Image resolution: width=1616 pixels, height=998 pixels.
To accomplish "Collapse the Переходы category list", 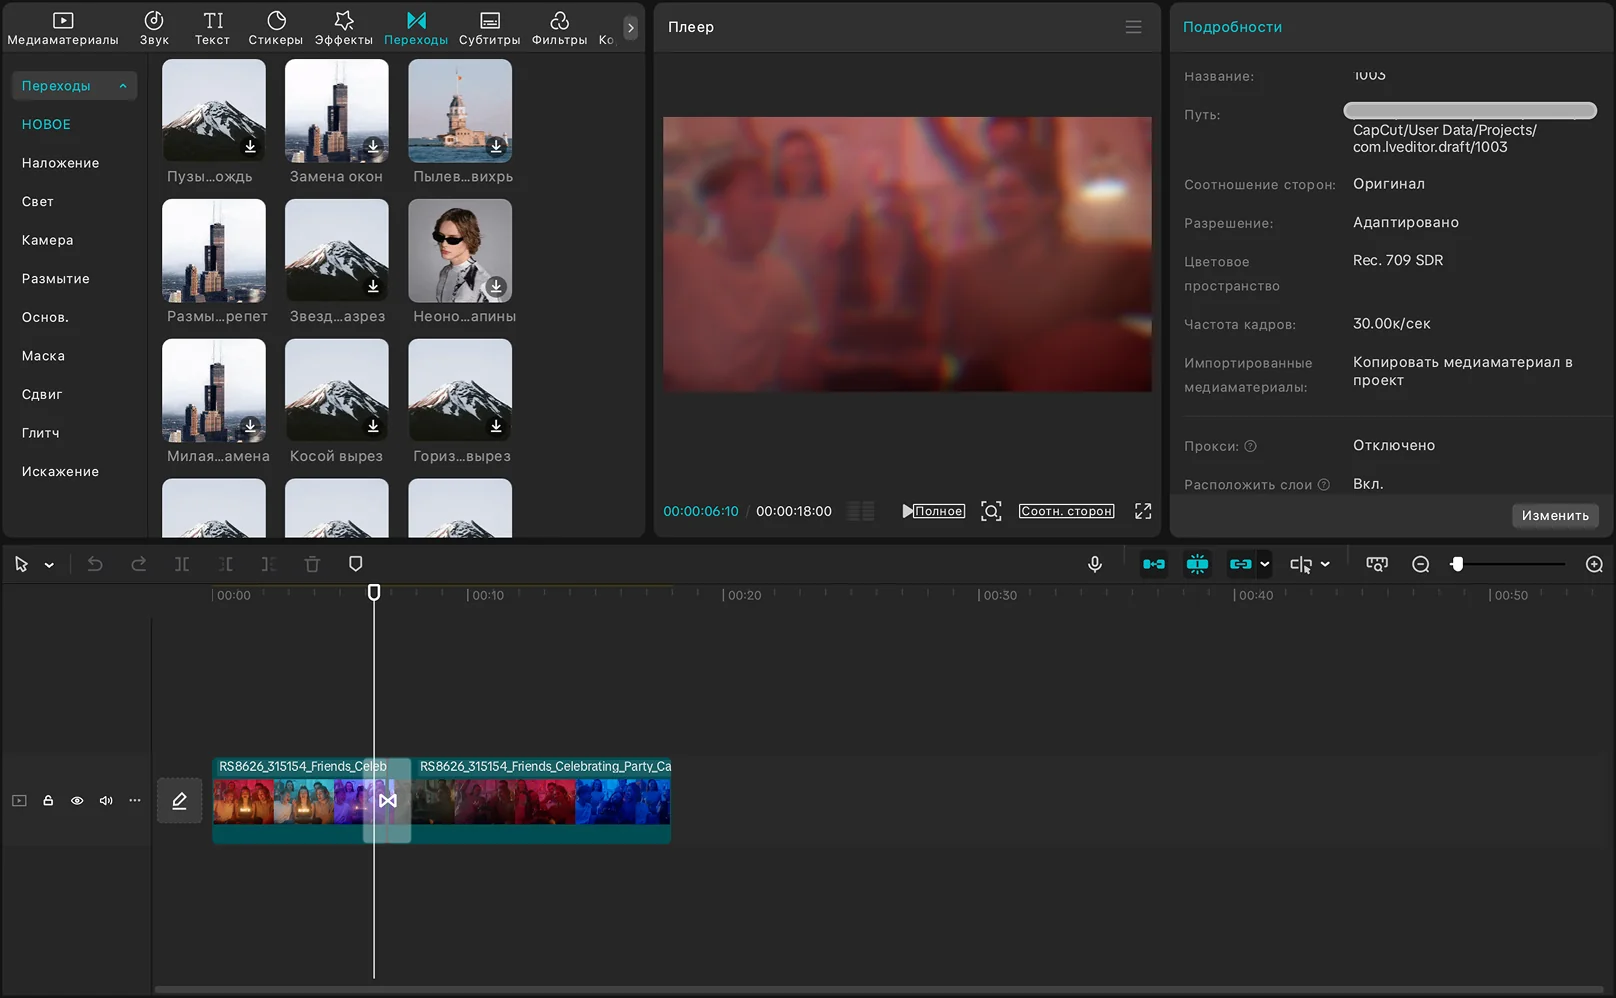I will click(x=123, y=86).
